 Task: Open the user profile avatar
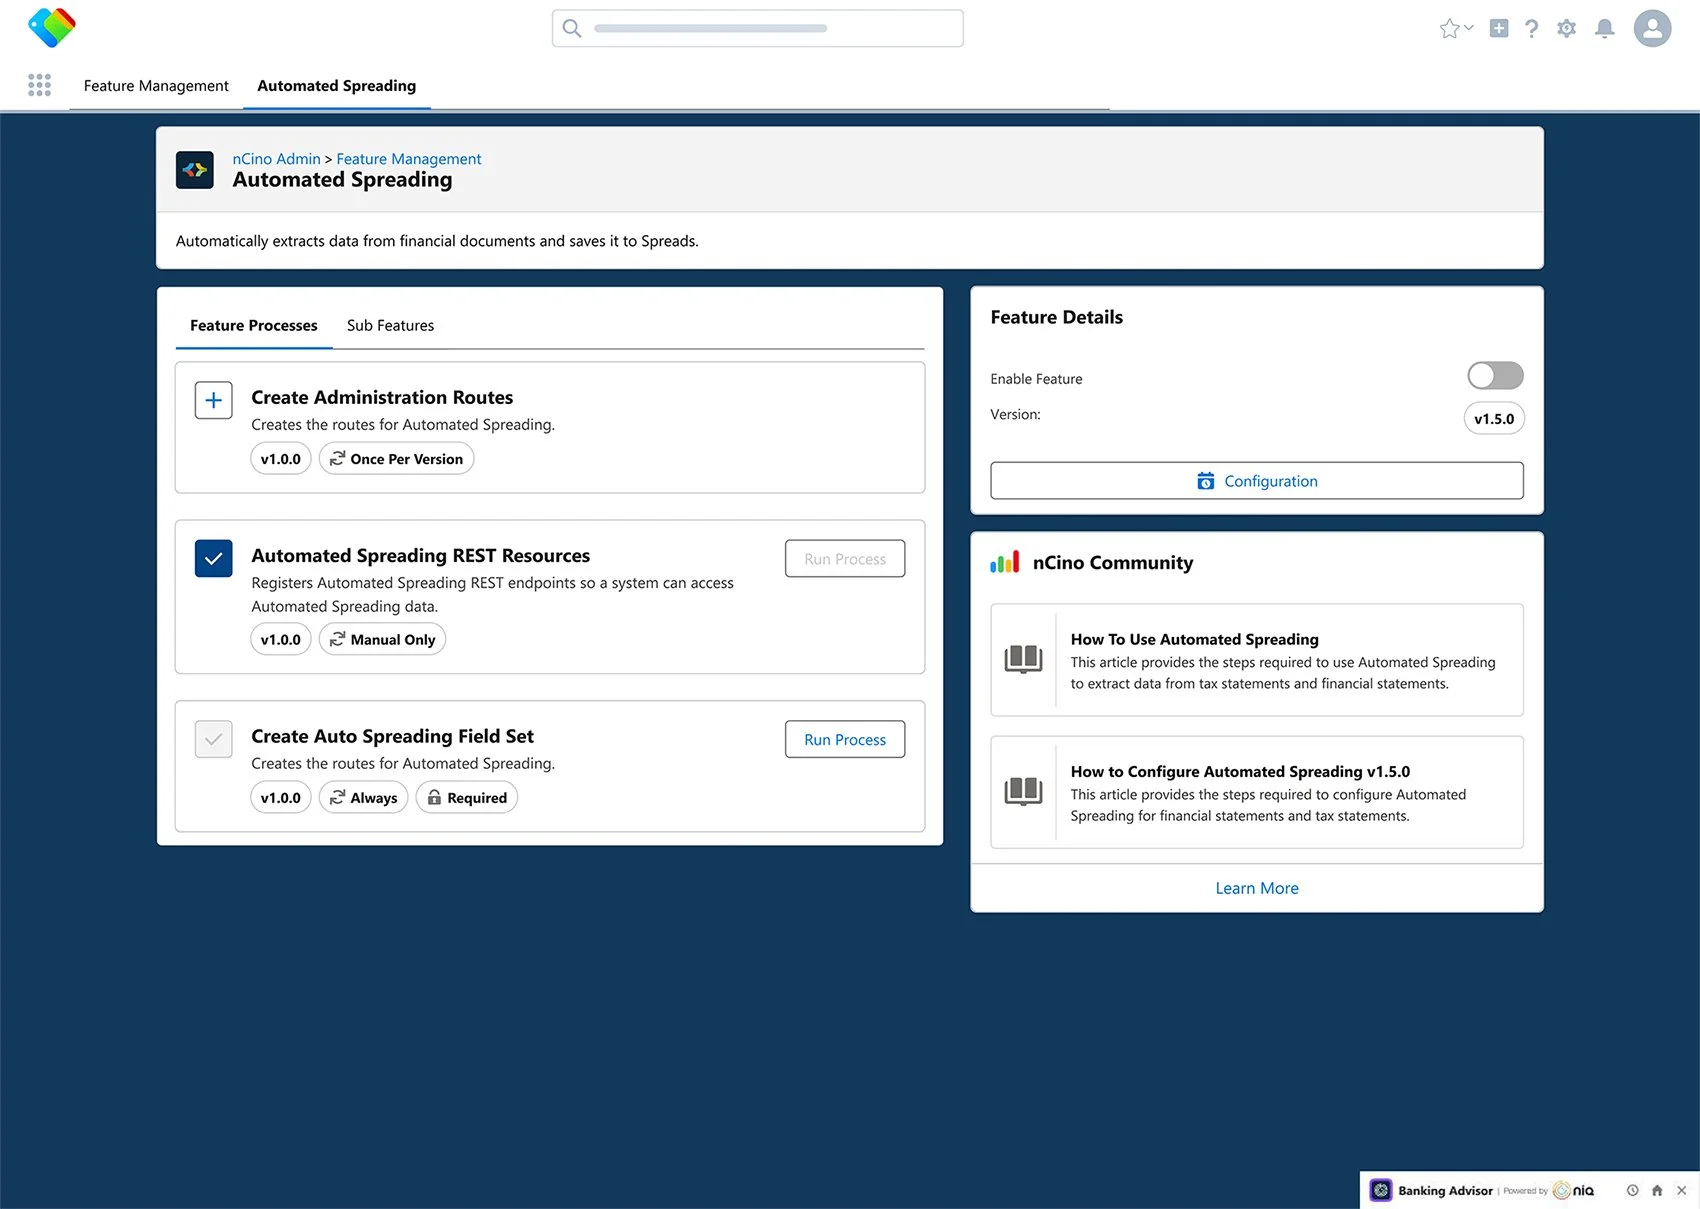[x=1653, y=28]
